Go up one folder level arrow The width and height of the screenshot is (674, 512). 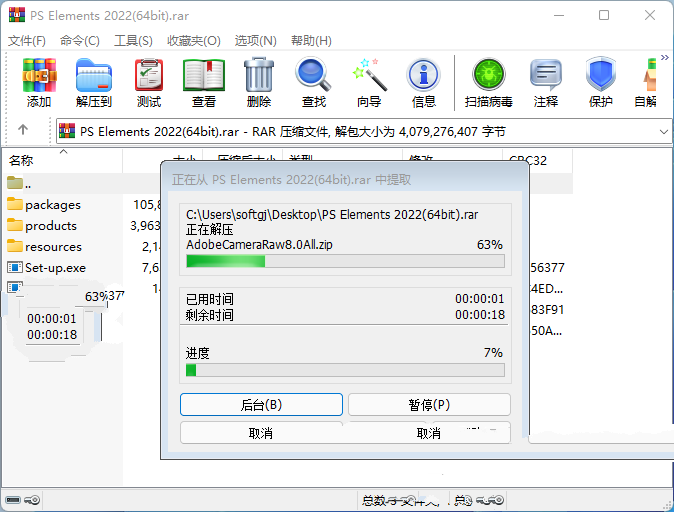pyautogui.click(x=23, y=129)
